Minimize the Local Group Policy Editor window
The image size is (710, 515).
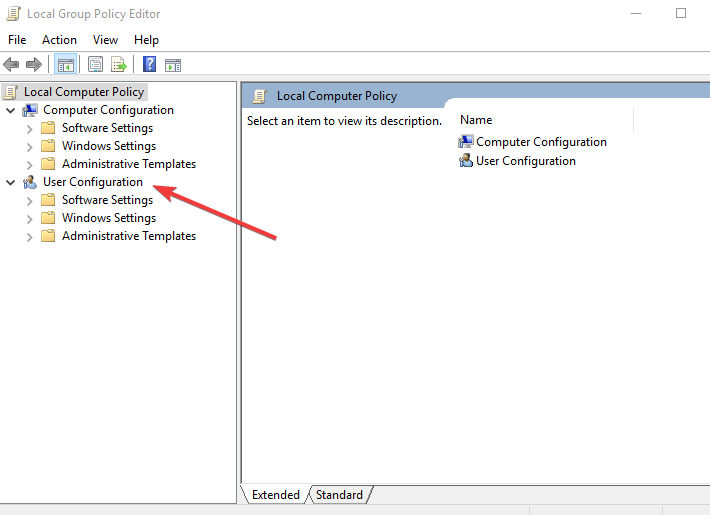click(x=636, y=14)
